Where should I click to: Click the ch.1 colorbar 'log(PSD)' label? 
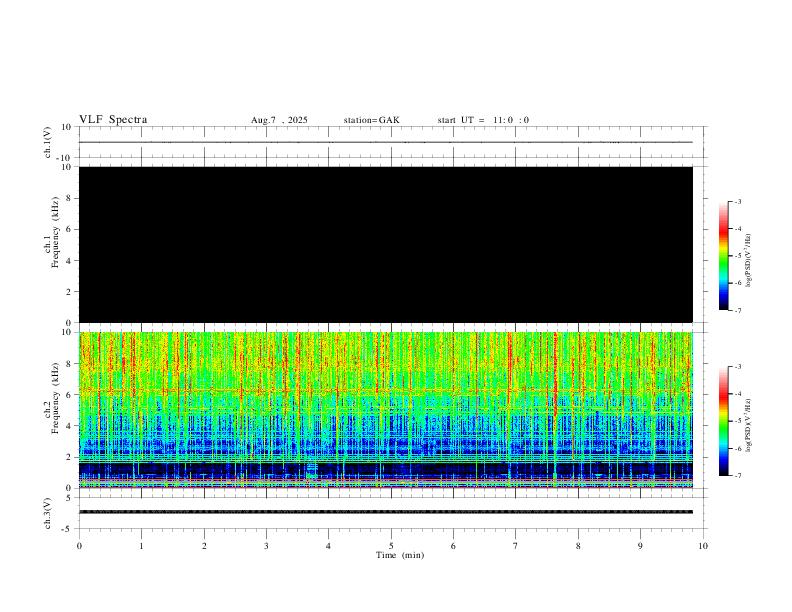pyautogui.click(x=748, y=261)
